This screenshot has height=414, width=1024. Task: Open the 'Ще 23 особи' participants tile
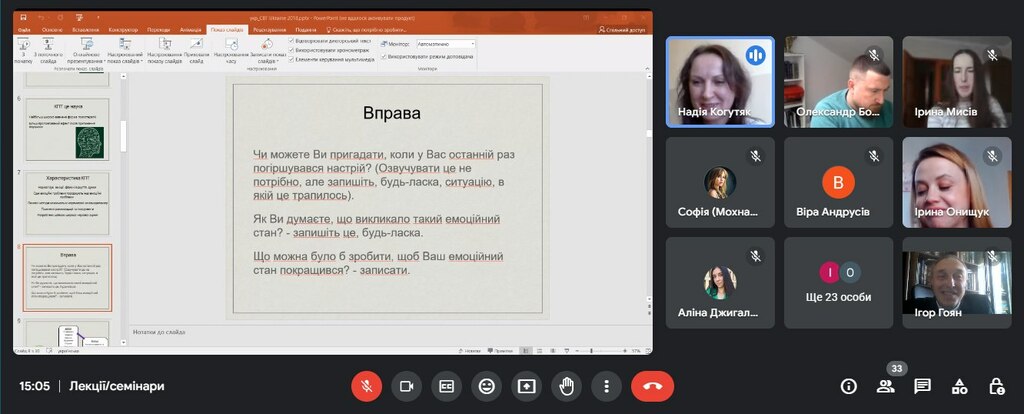838,283
